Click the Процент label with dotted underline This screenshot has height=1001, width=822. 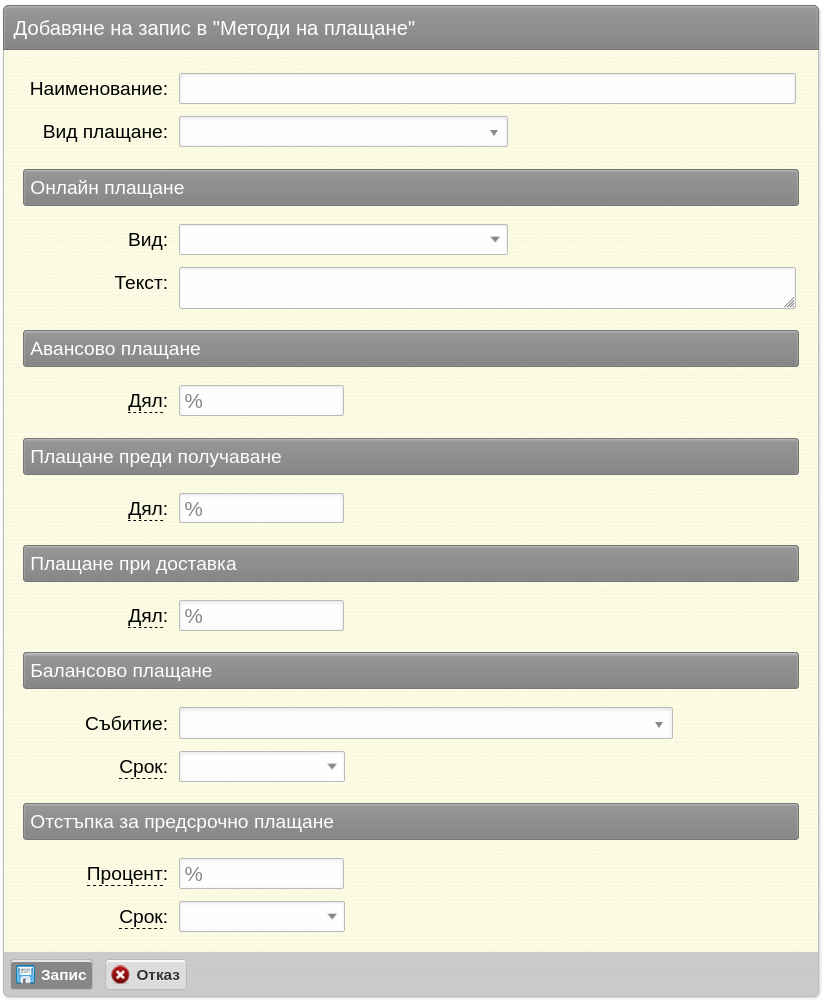coord(127,873)
